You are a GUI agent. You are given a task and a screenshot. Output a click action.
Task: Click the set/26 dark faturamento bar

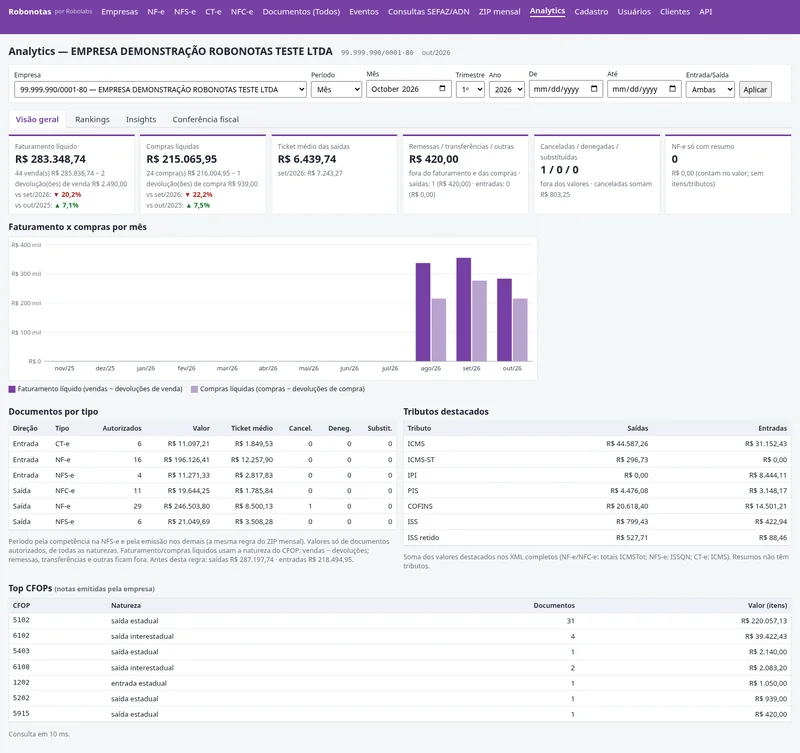click(464, 310)
